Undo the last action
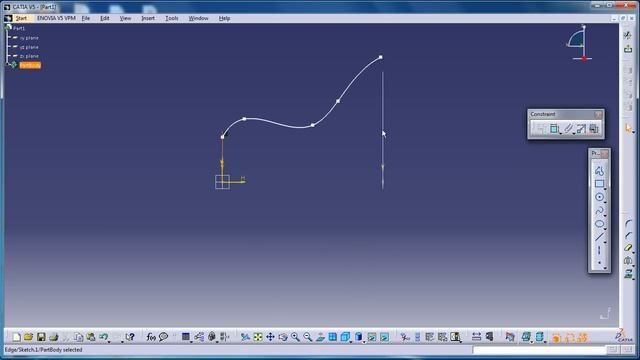 [103, 337]
